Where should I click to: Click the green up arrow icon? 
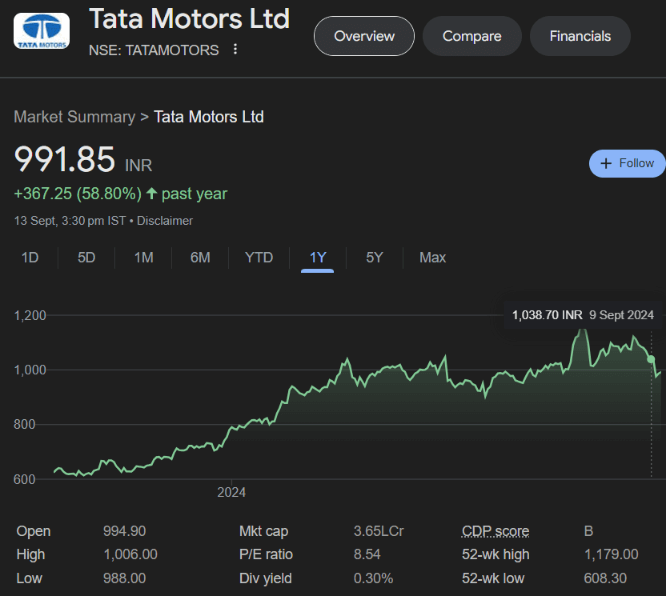pos(152,194)
